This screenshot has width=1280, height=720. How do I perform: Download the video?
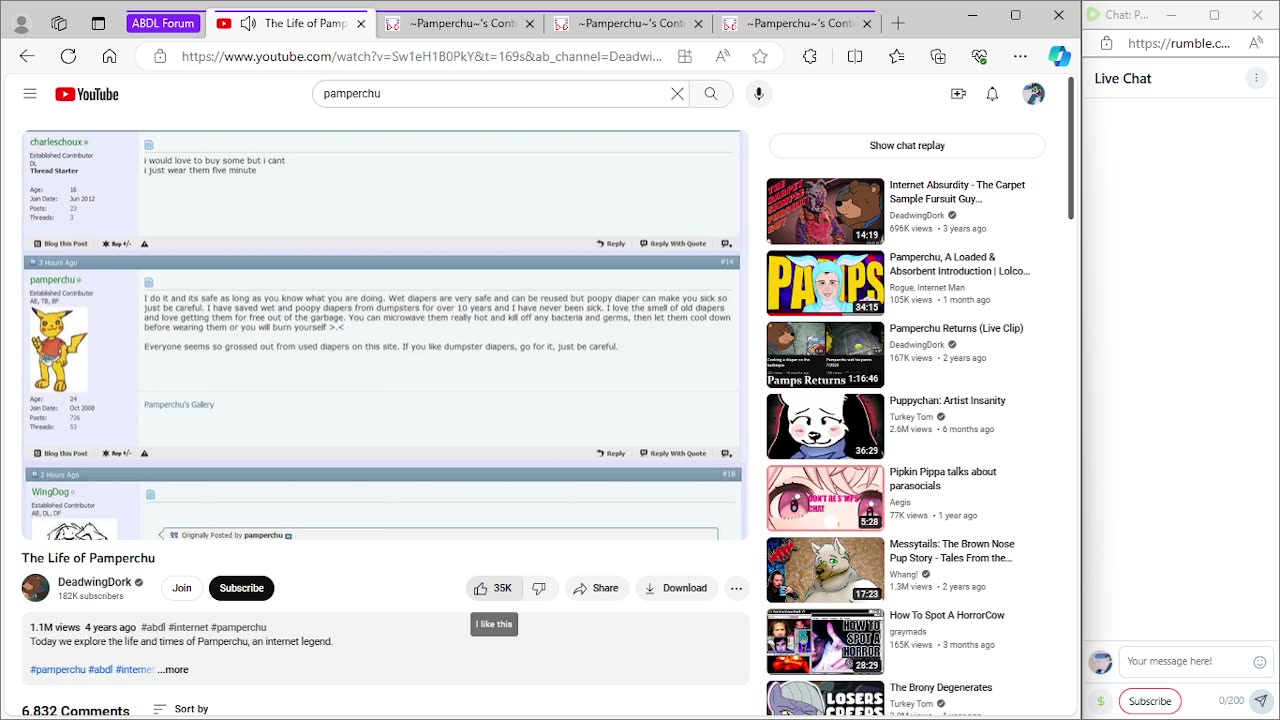tap(675, 588)
